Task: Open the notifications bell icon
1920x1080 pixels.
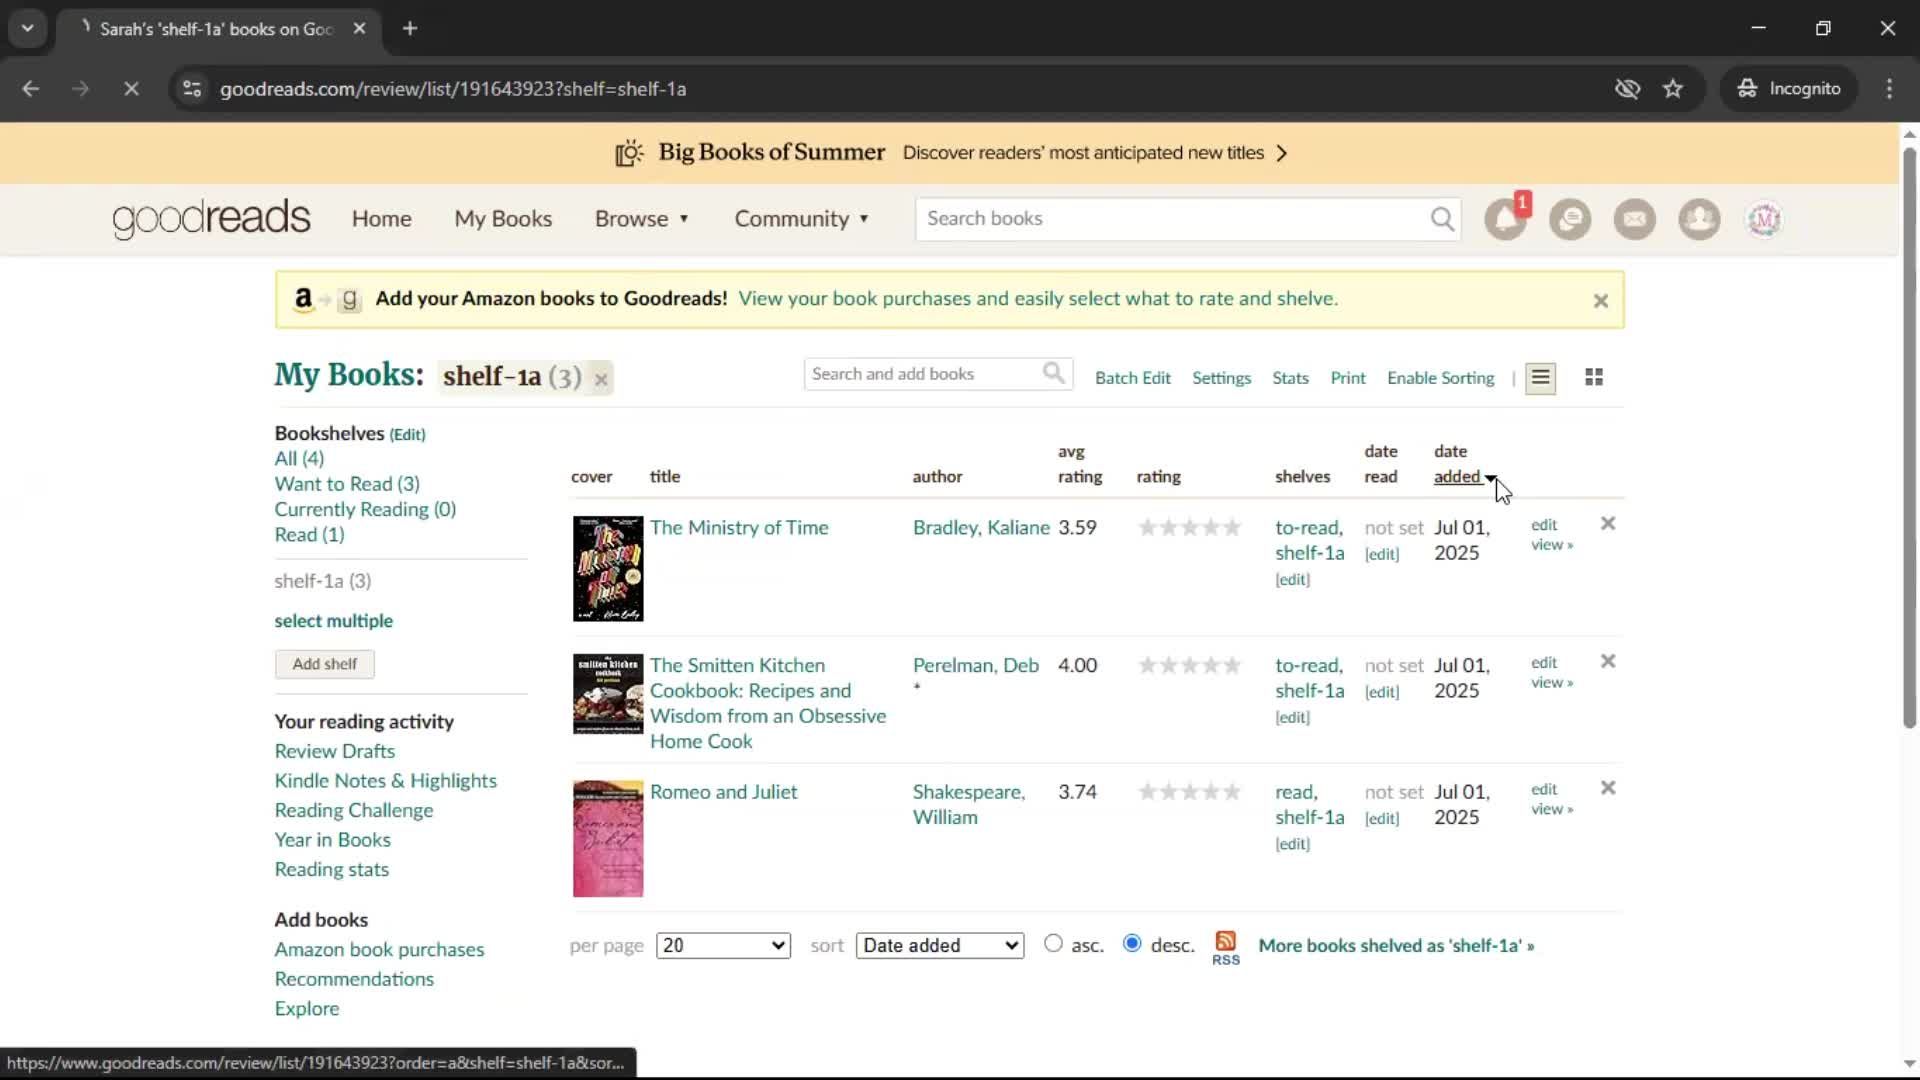Action: click(1505, 219)
